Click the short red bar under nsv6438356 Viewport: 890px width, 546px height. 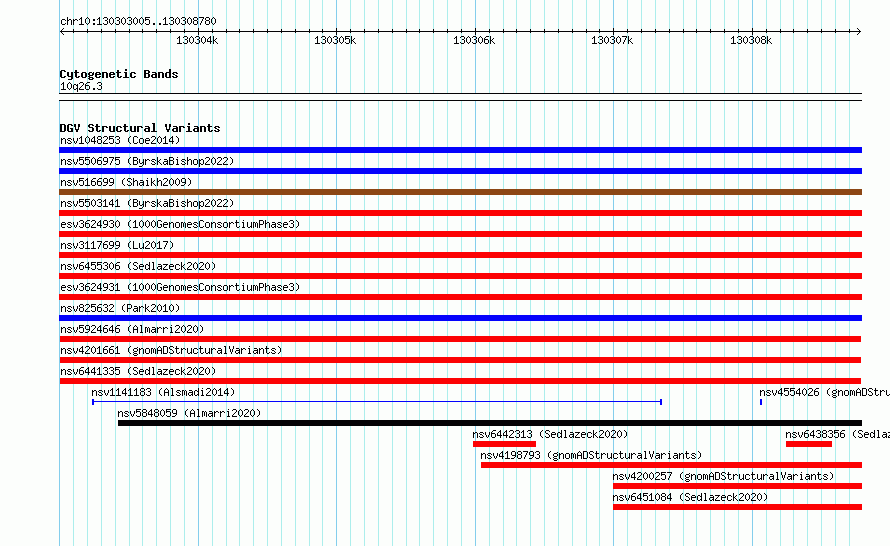pos(809,444)
